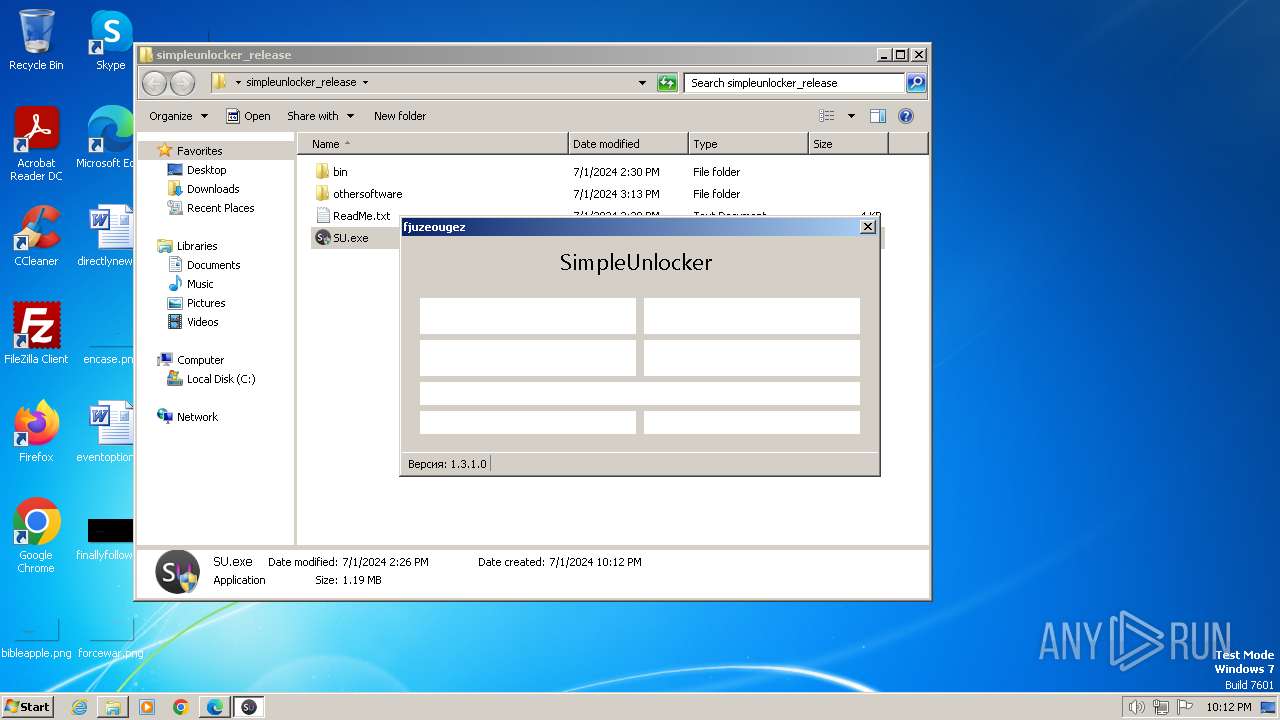
Task: Open Pictures library
Action: pyautogui.click(x=206, y=303)
